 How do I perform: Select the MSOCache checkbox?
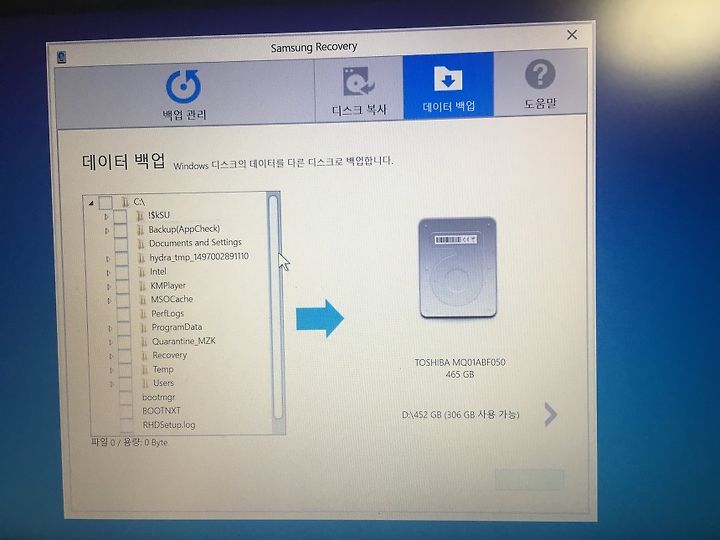coord(123,301)
